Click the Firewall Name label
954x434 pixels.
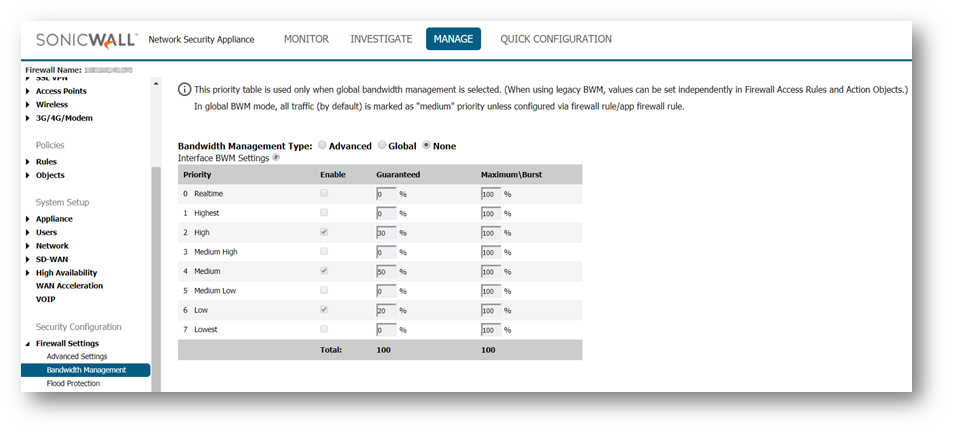[x=54, y=70]
